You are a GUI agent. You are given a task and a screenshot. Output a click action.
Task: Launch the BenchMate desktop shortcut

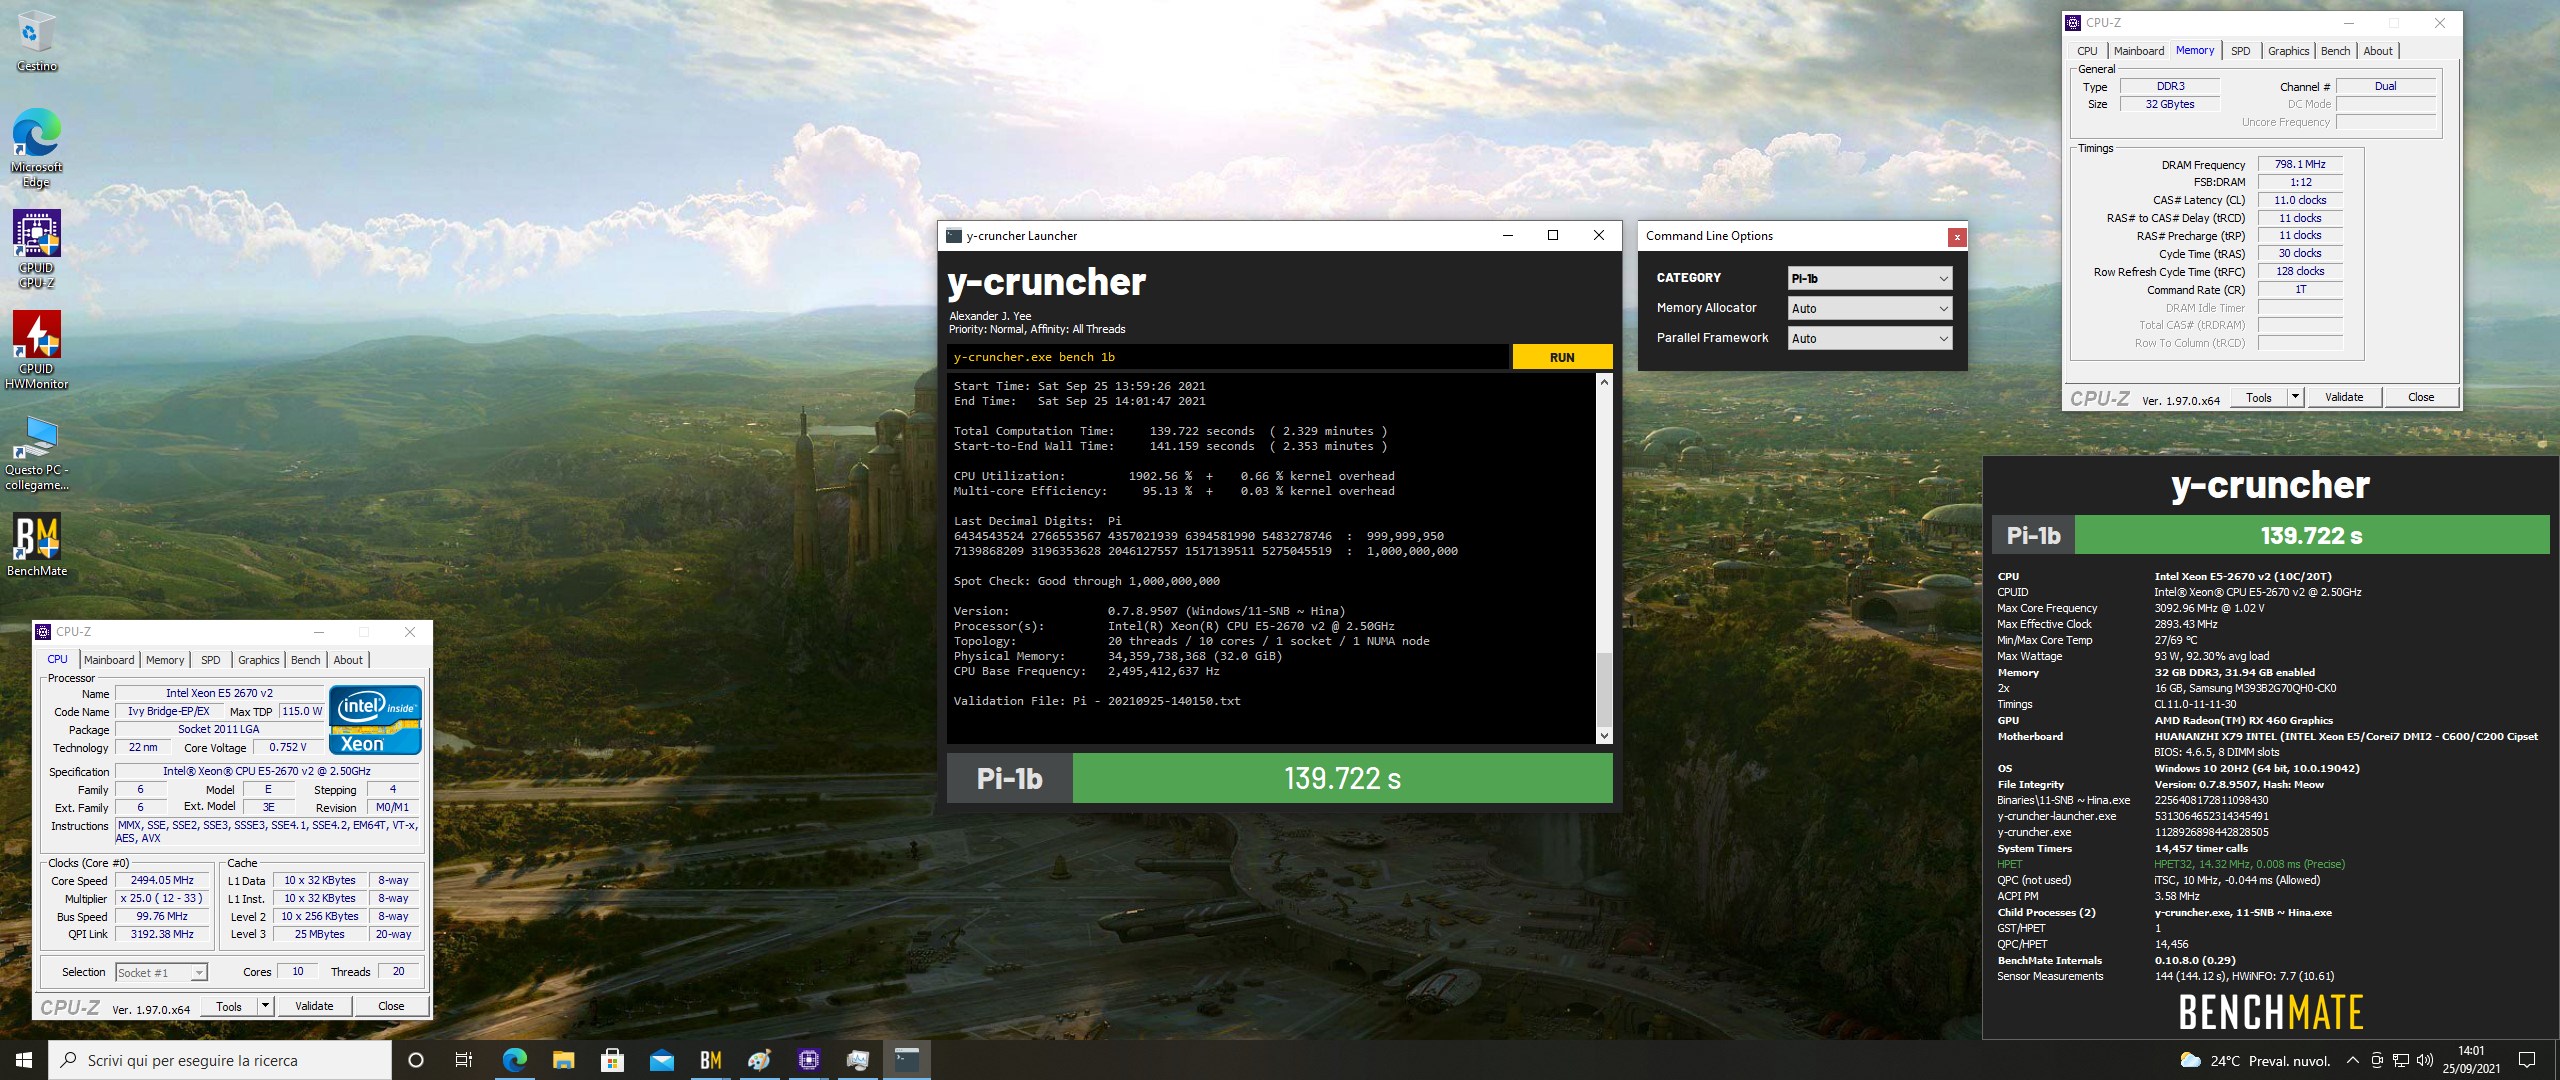[x=36, y=544]
